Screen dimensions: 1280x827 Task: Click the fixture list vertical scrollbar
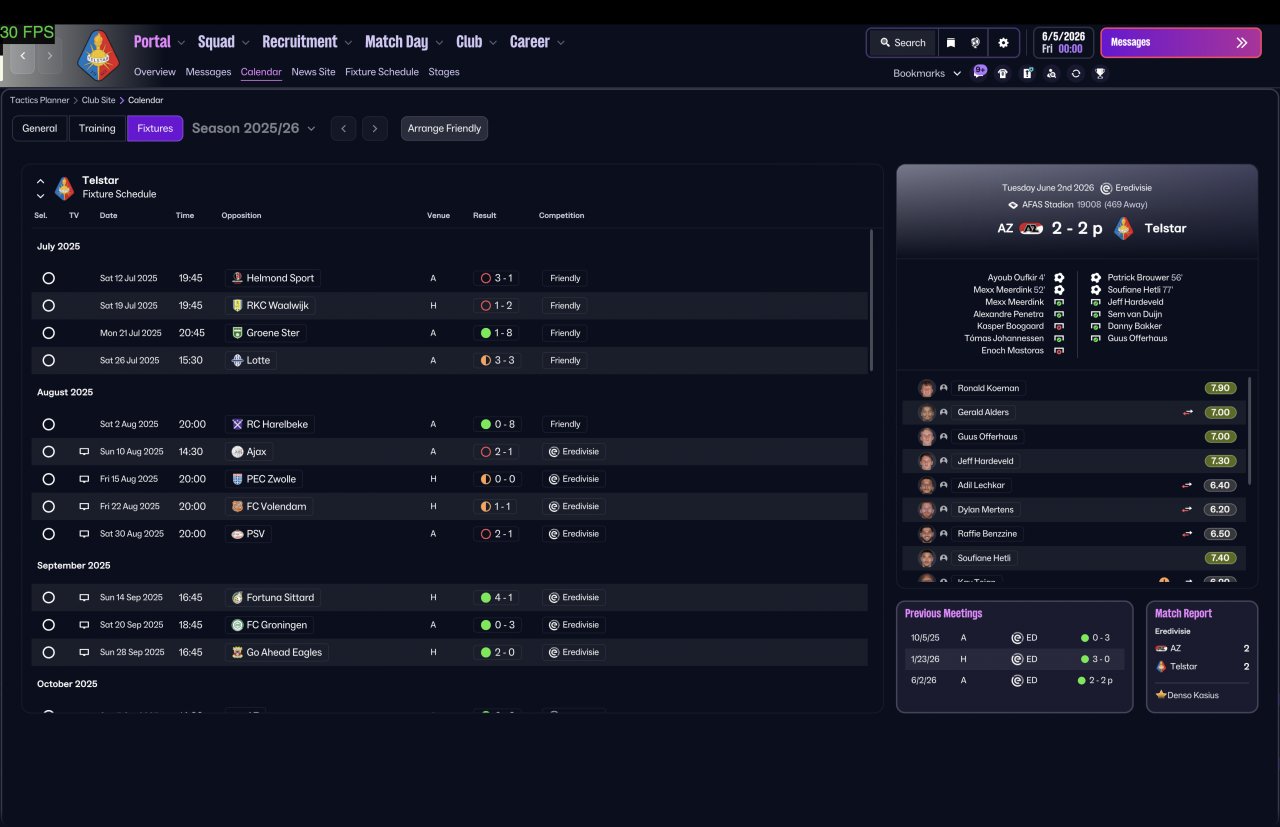(872, 300)
